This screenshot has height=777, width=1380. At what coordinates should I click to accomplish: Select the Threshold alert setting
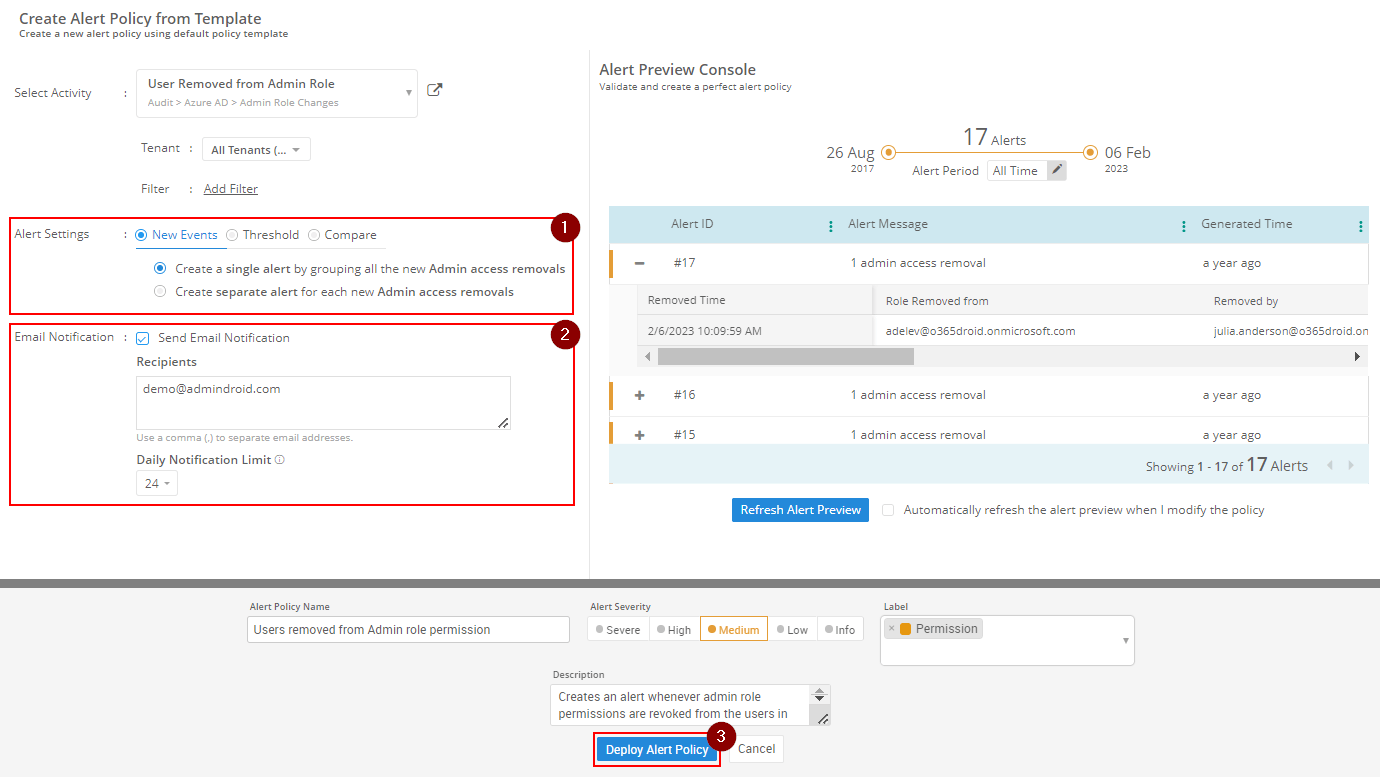[232, 235]
